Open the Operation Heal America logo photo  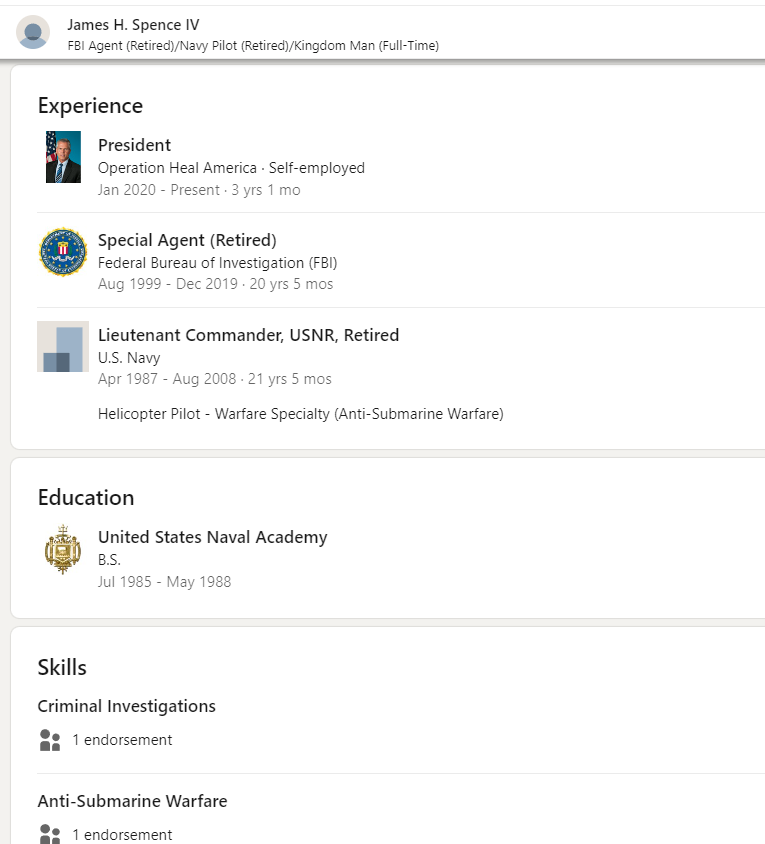point(63,157)
